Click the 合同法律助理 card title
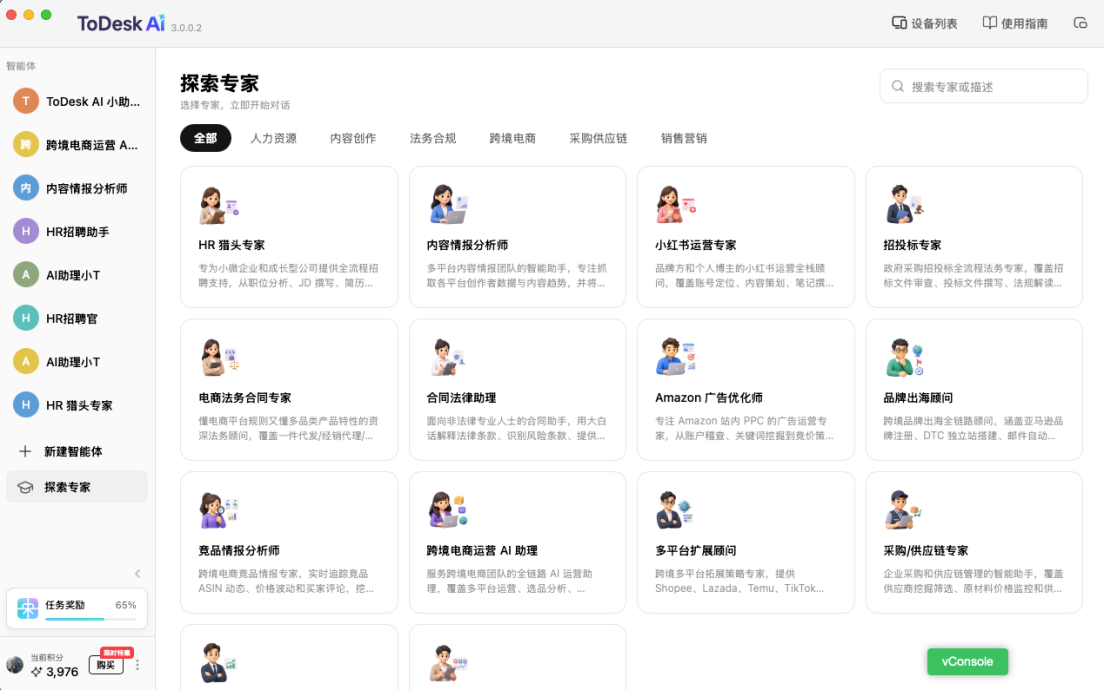The image size is (1104, 690). (x=461, y=398)
